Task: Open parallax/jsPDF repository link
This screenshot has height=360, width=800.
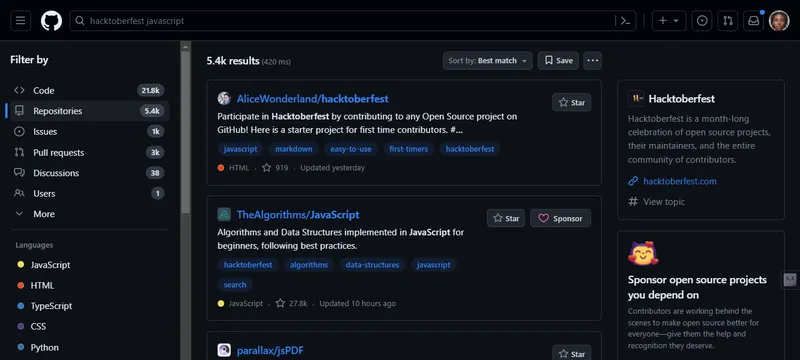Action: pos(270,351)
